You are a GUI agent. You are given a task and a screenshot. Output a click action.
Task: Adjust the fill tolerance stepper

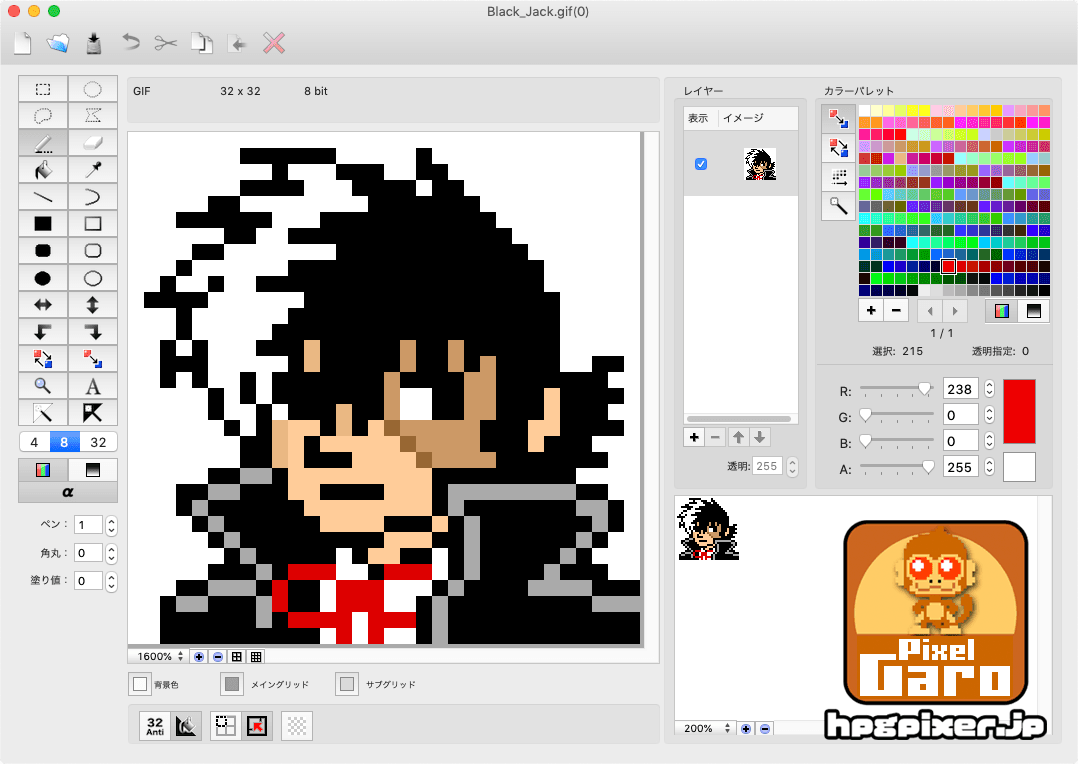click(111, 581)
